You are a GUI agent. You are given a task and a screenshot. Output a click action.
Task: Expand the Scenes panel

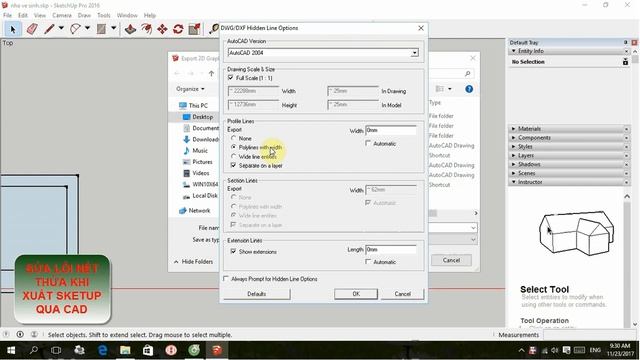click(x=514, y=173)
